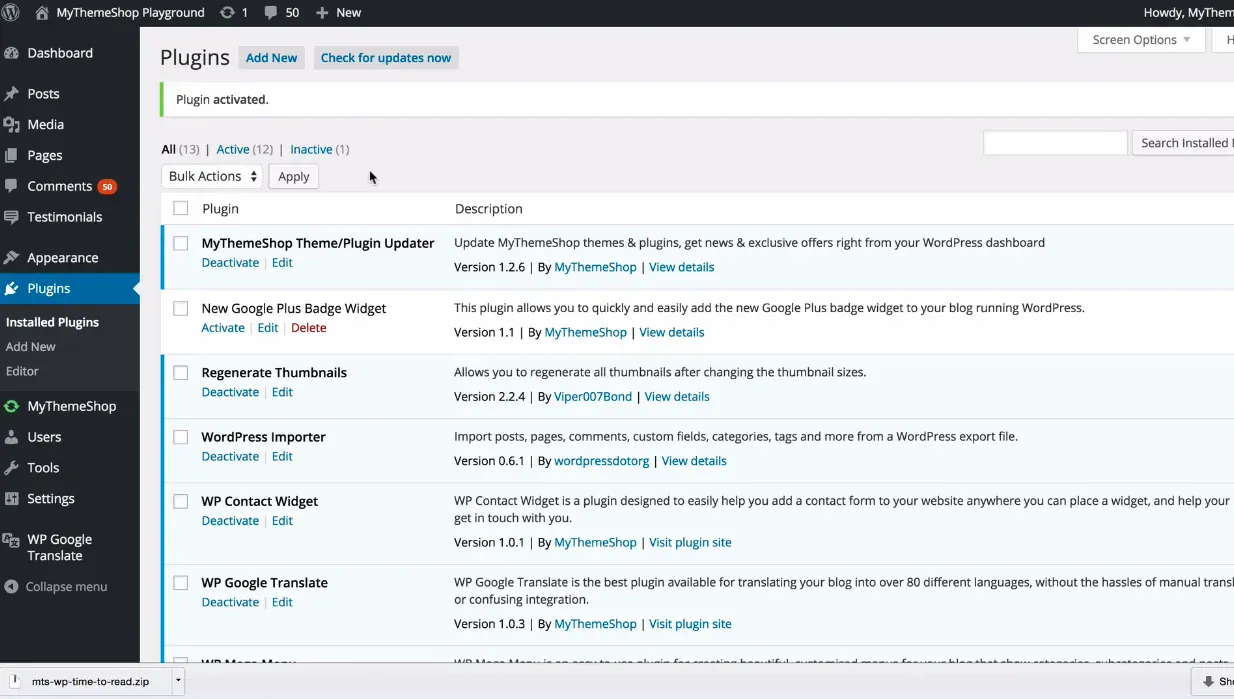The width and height of the screenshot is (1234, 699).
Task: Filter plugins by Inactive
Action: tap(311, 149)
